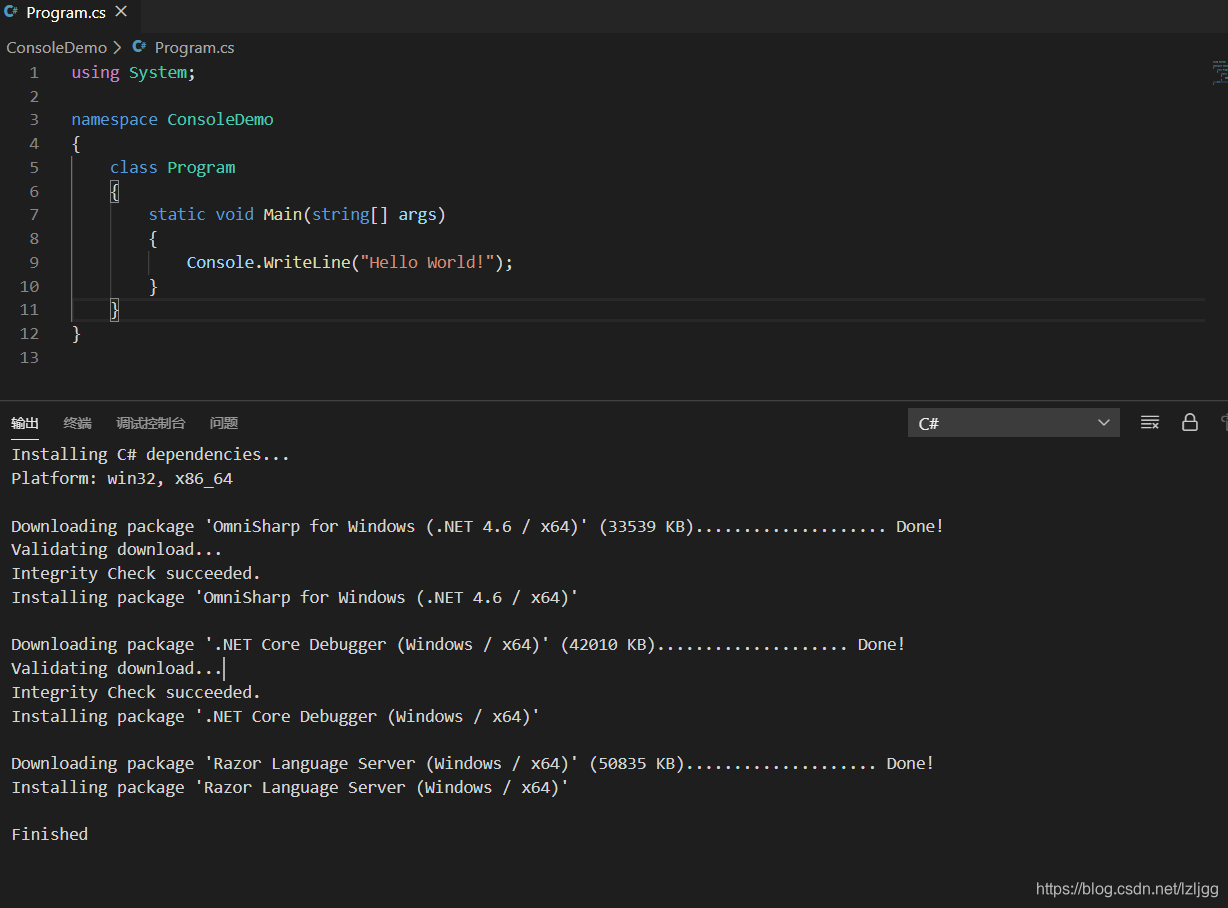
Task: Click the "Platform: win32, x86_64" output line
Action: pos(122,478)
